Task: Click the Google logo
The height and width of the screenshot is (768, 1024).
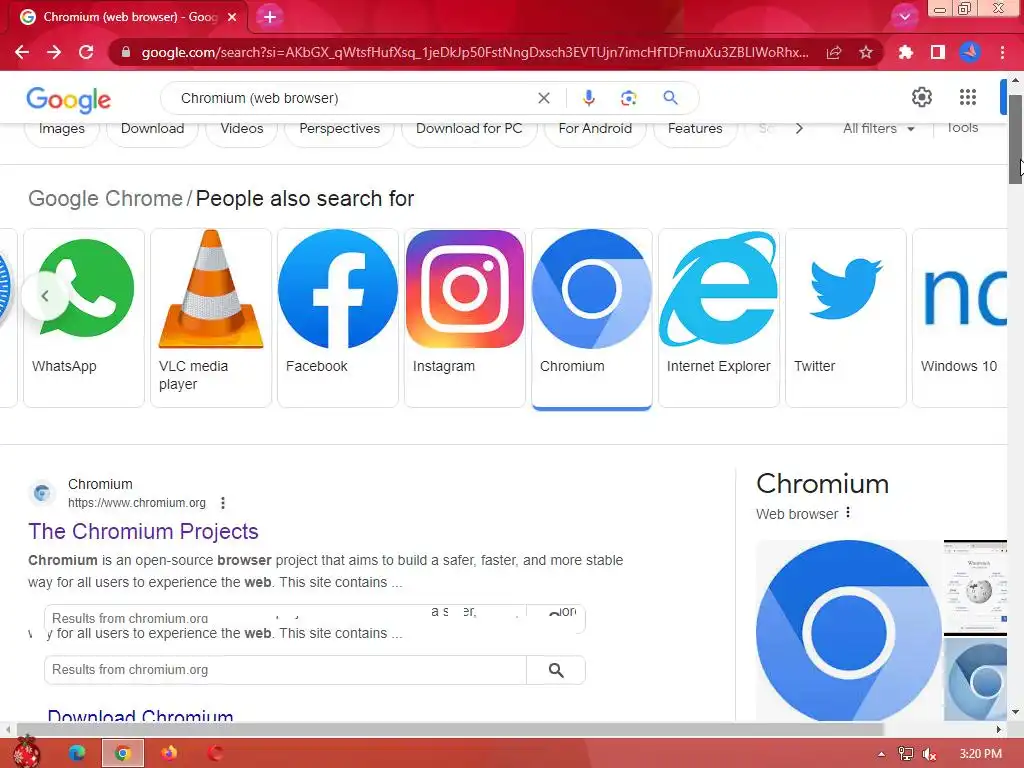Action: [69, 100]
